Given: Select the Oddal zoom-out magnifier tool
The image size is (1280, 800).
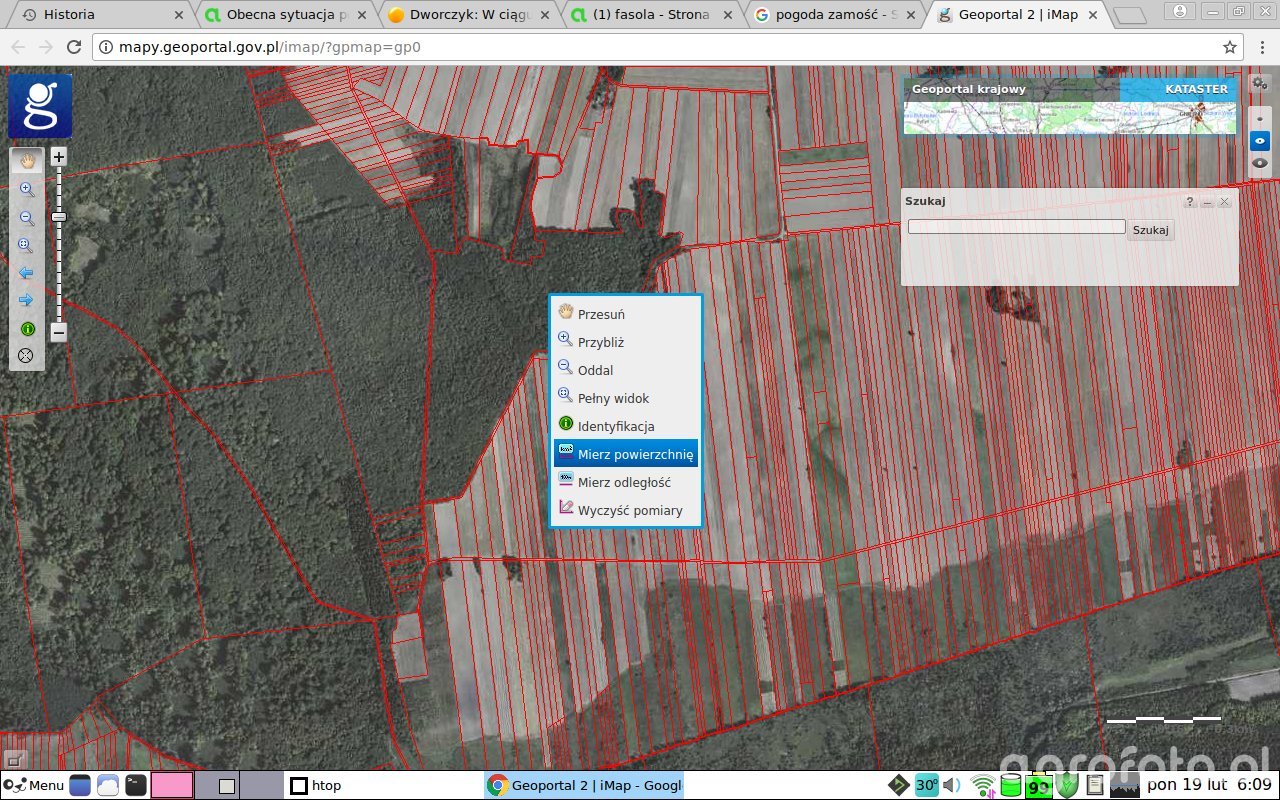Looking at the screenshot, I should pyautogui.click(x=27, y=217).
